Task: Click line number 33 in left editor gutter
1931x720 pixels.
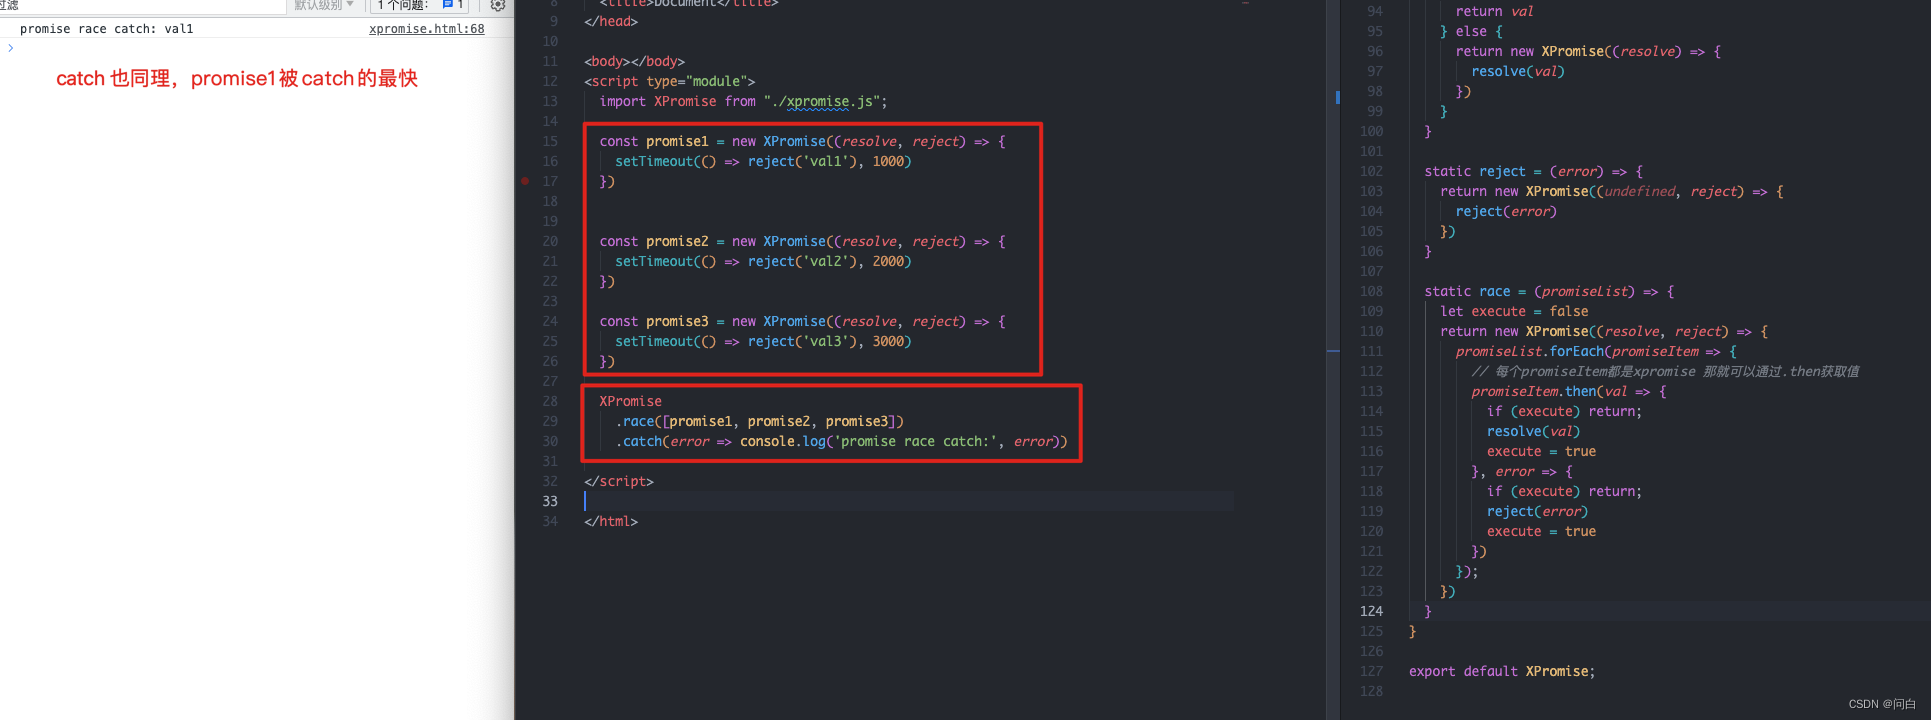Action: click(x=550, y=501)
